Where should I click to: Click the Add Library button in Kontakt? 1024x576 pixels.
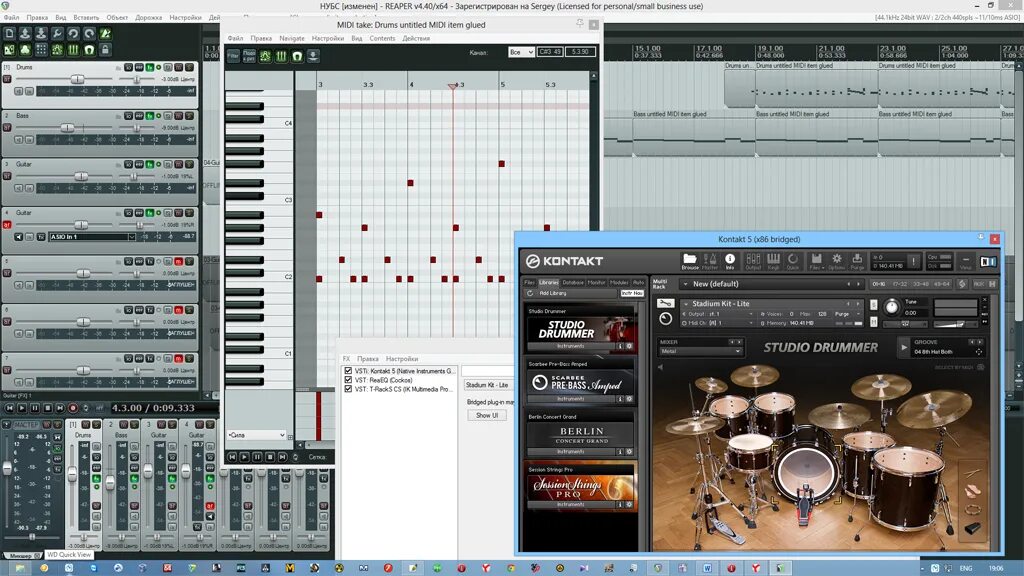click(553, 293)
